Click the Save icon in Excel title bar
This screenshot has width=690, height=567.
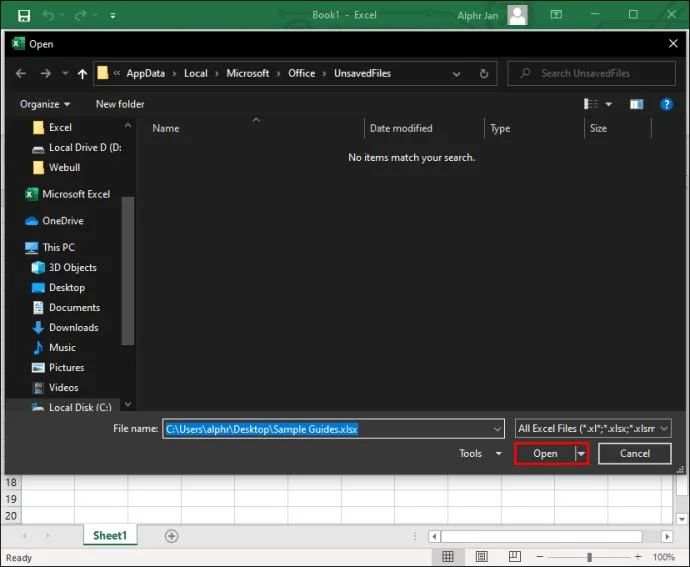click(24, 16)
